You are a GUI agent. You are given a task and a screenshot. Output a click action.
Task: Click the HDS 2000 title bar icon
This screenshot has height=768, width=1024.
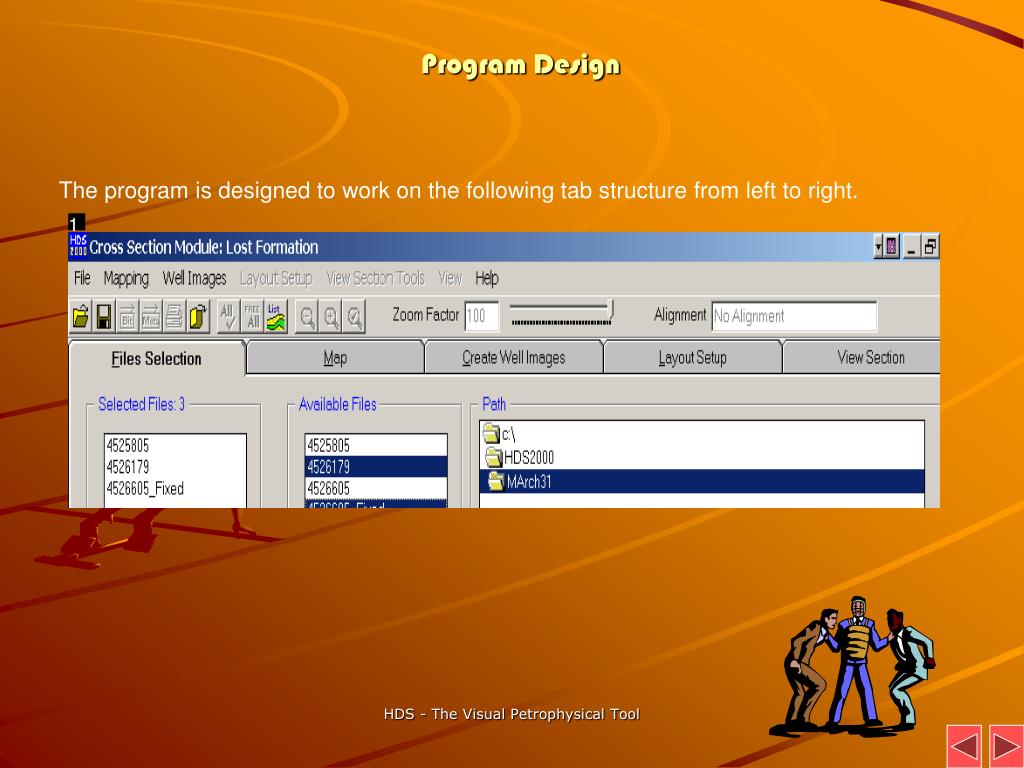click(78, 246)
